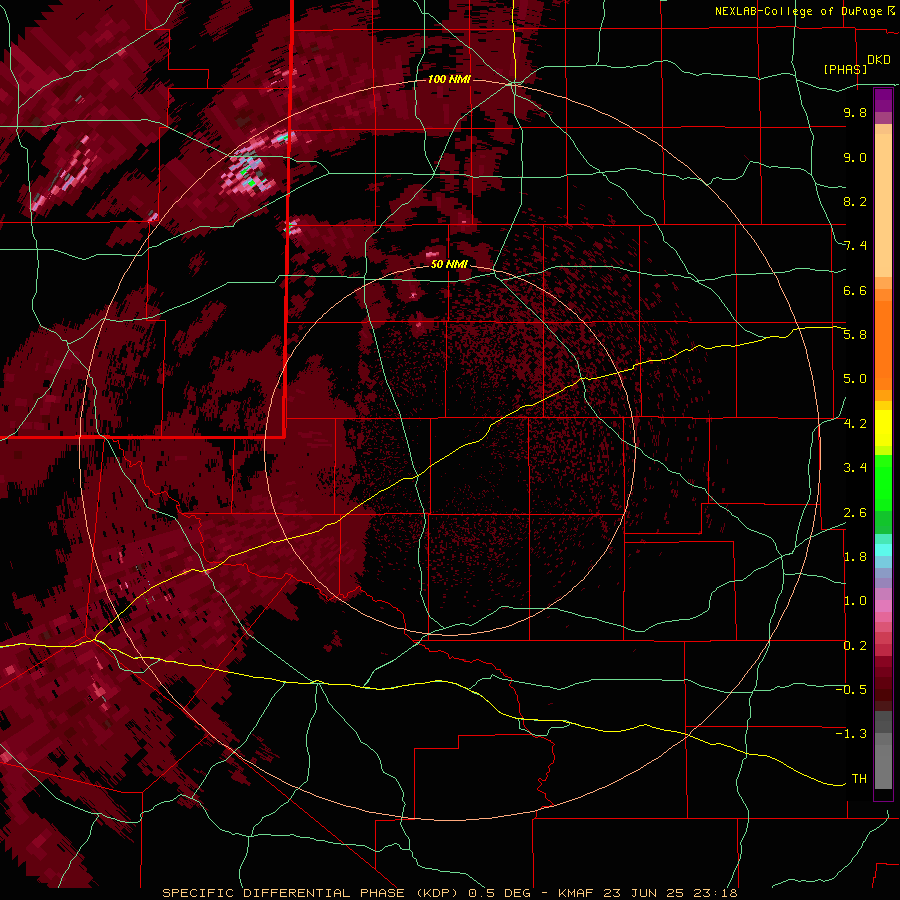This screenshot has width=900, height=900.
Task: Pick the cyan band in legend
Action: point(883,550)
